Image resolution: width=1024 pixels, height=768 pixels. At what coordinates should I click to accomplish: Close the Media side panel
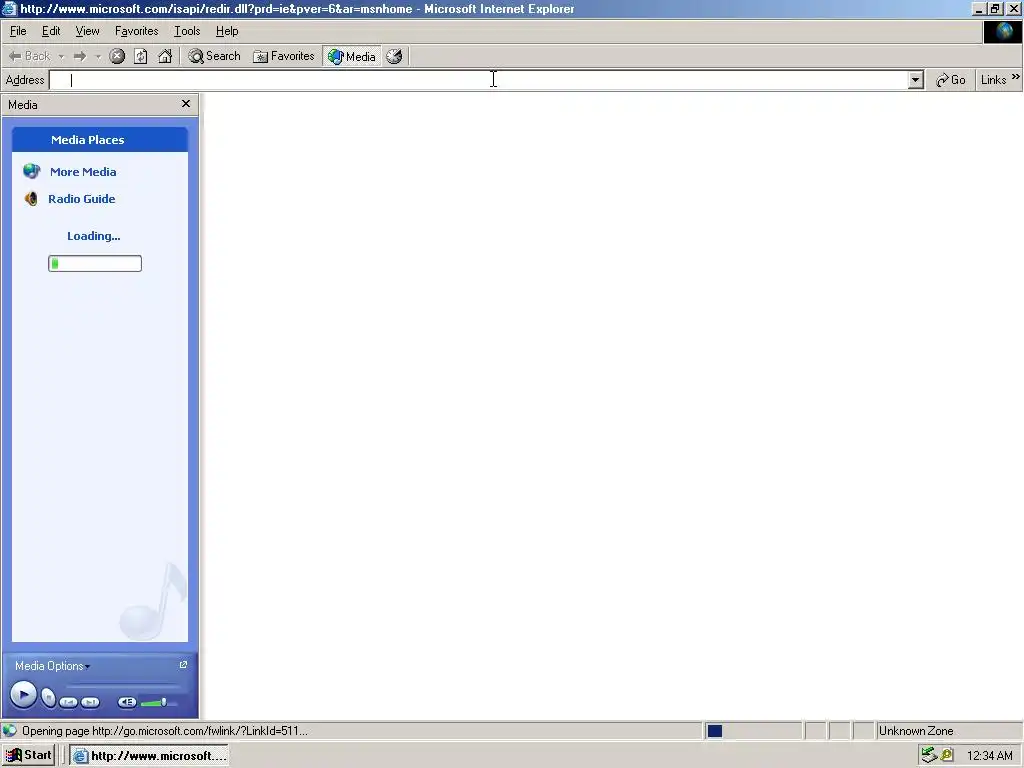tap(186, 104)
